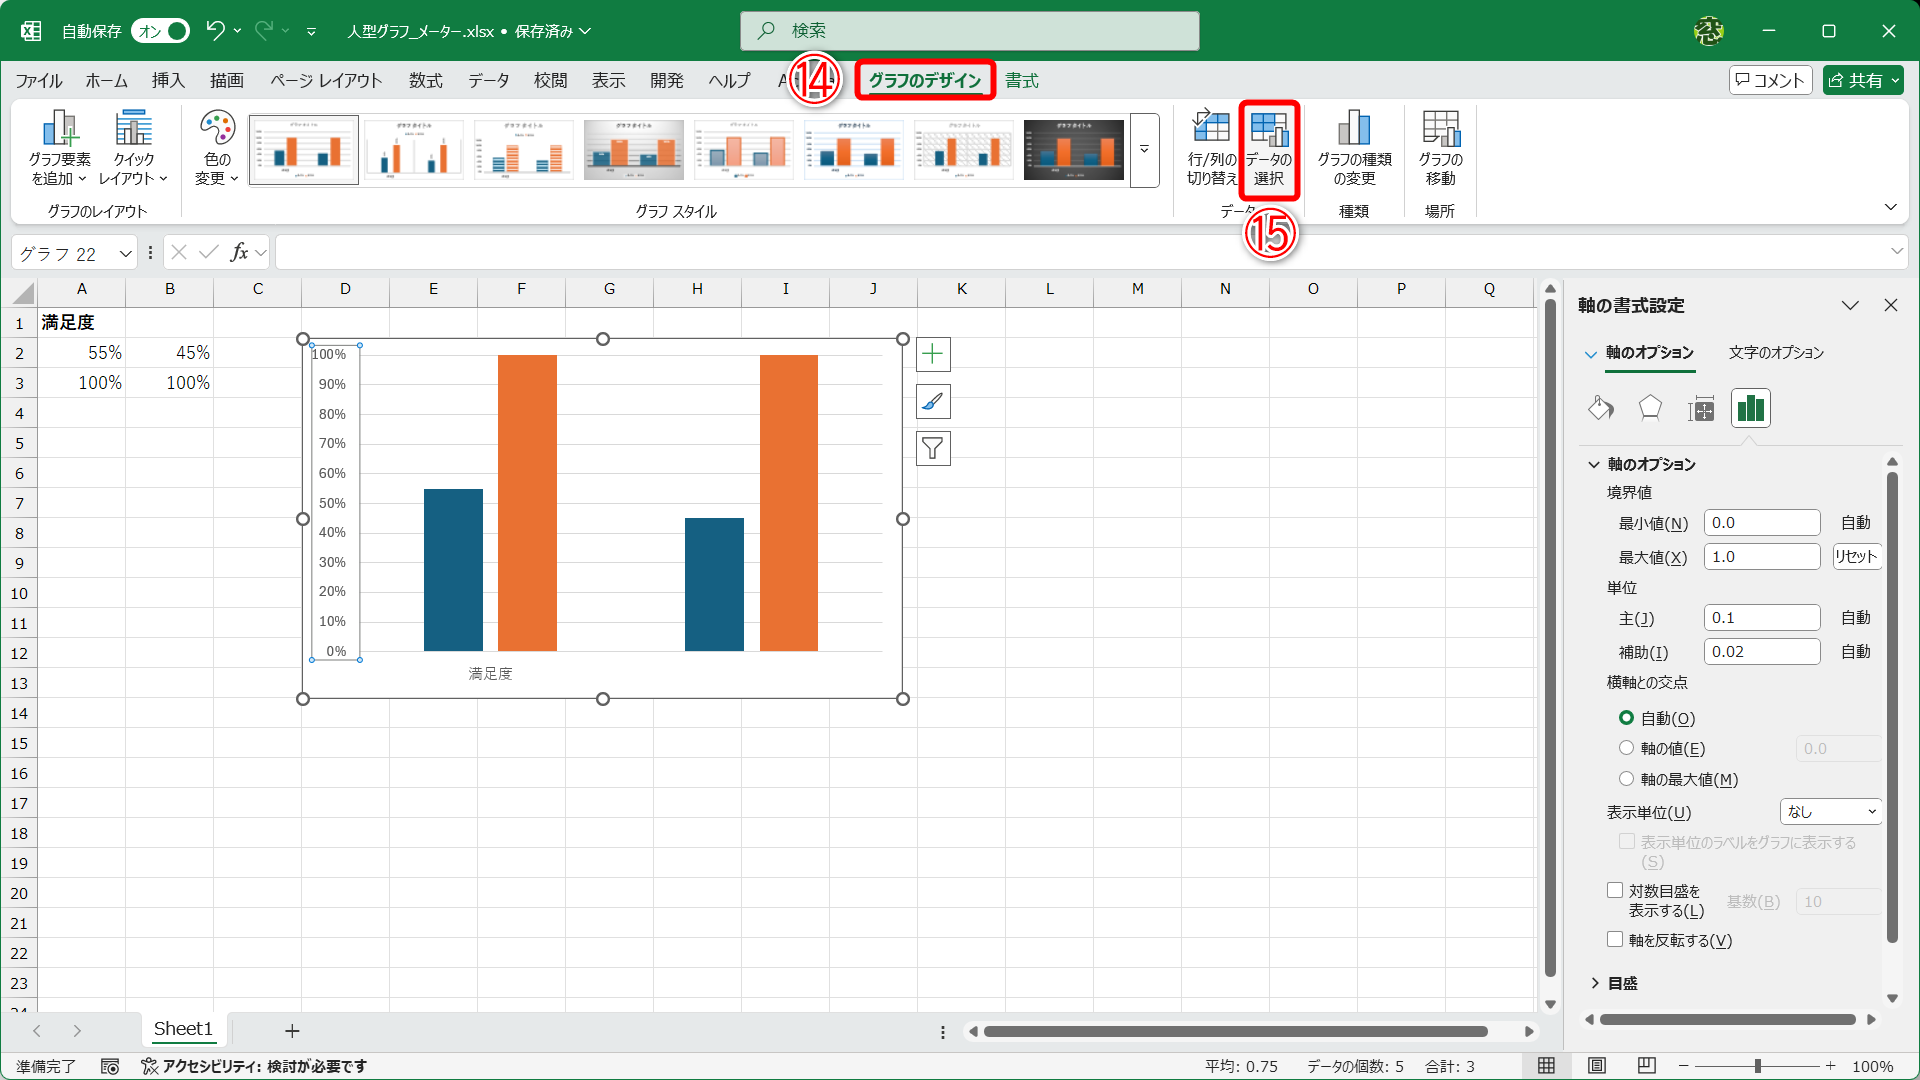Select the fill and line paint bucket icon

point(1600,408)
